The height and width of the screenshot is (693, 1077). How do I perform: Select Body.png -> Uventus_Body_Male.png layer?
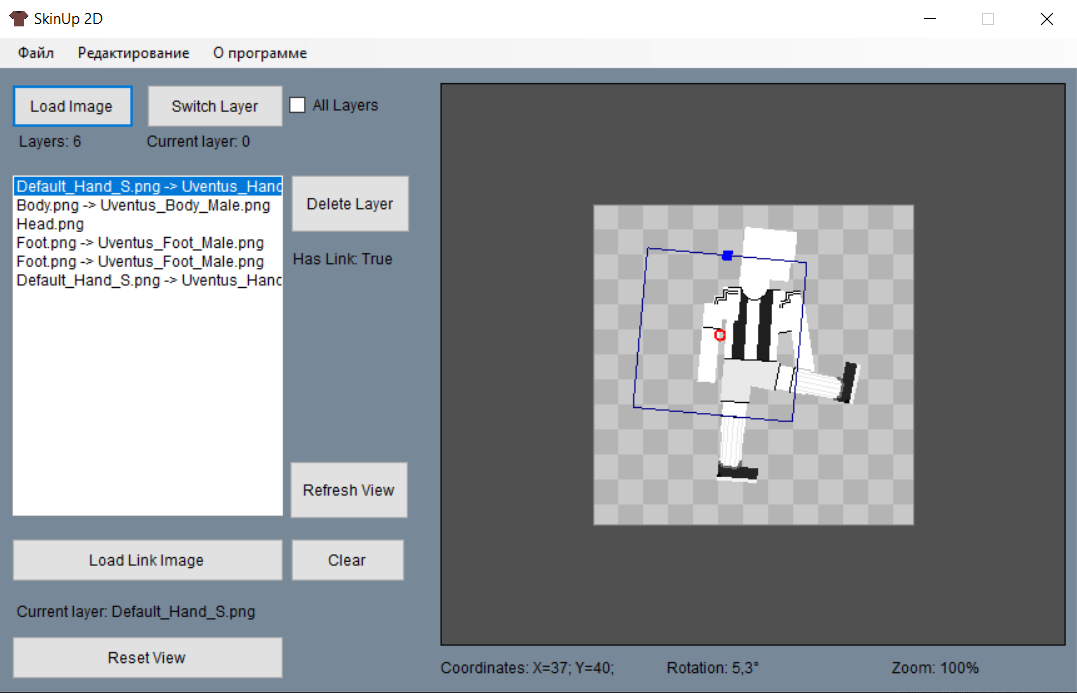(148, 205)
